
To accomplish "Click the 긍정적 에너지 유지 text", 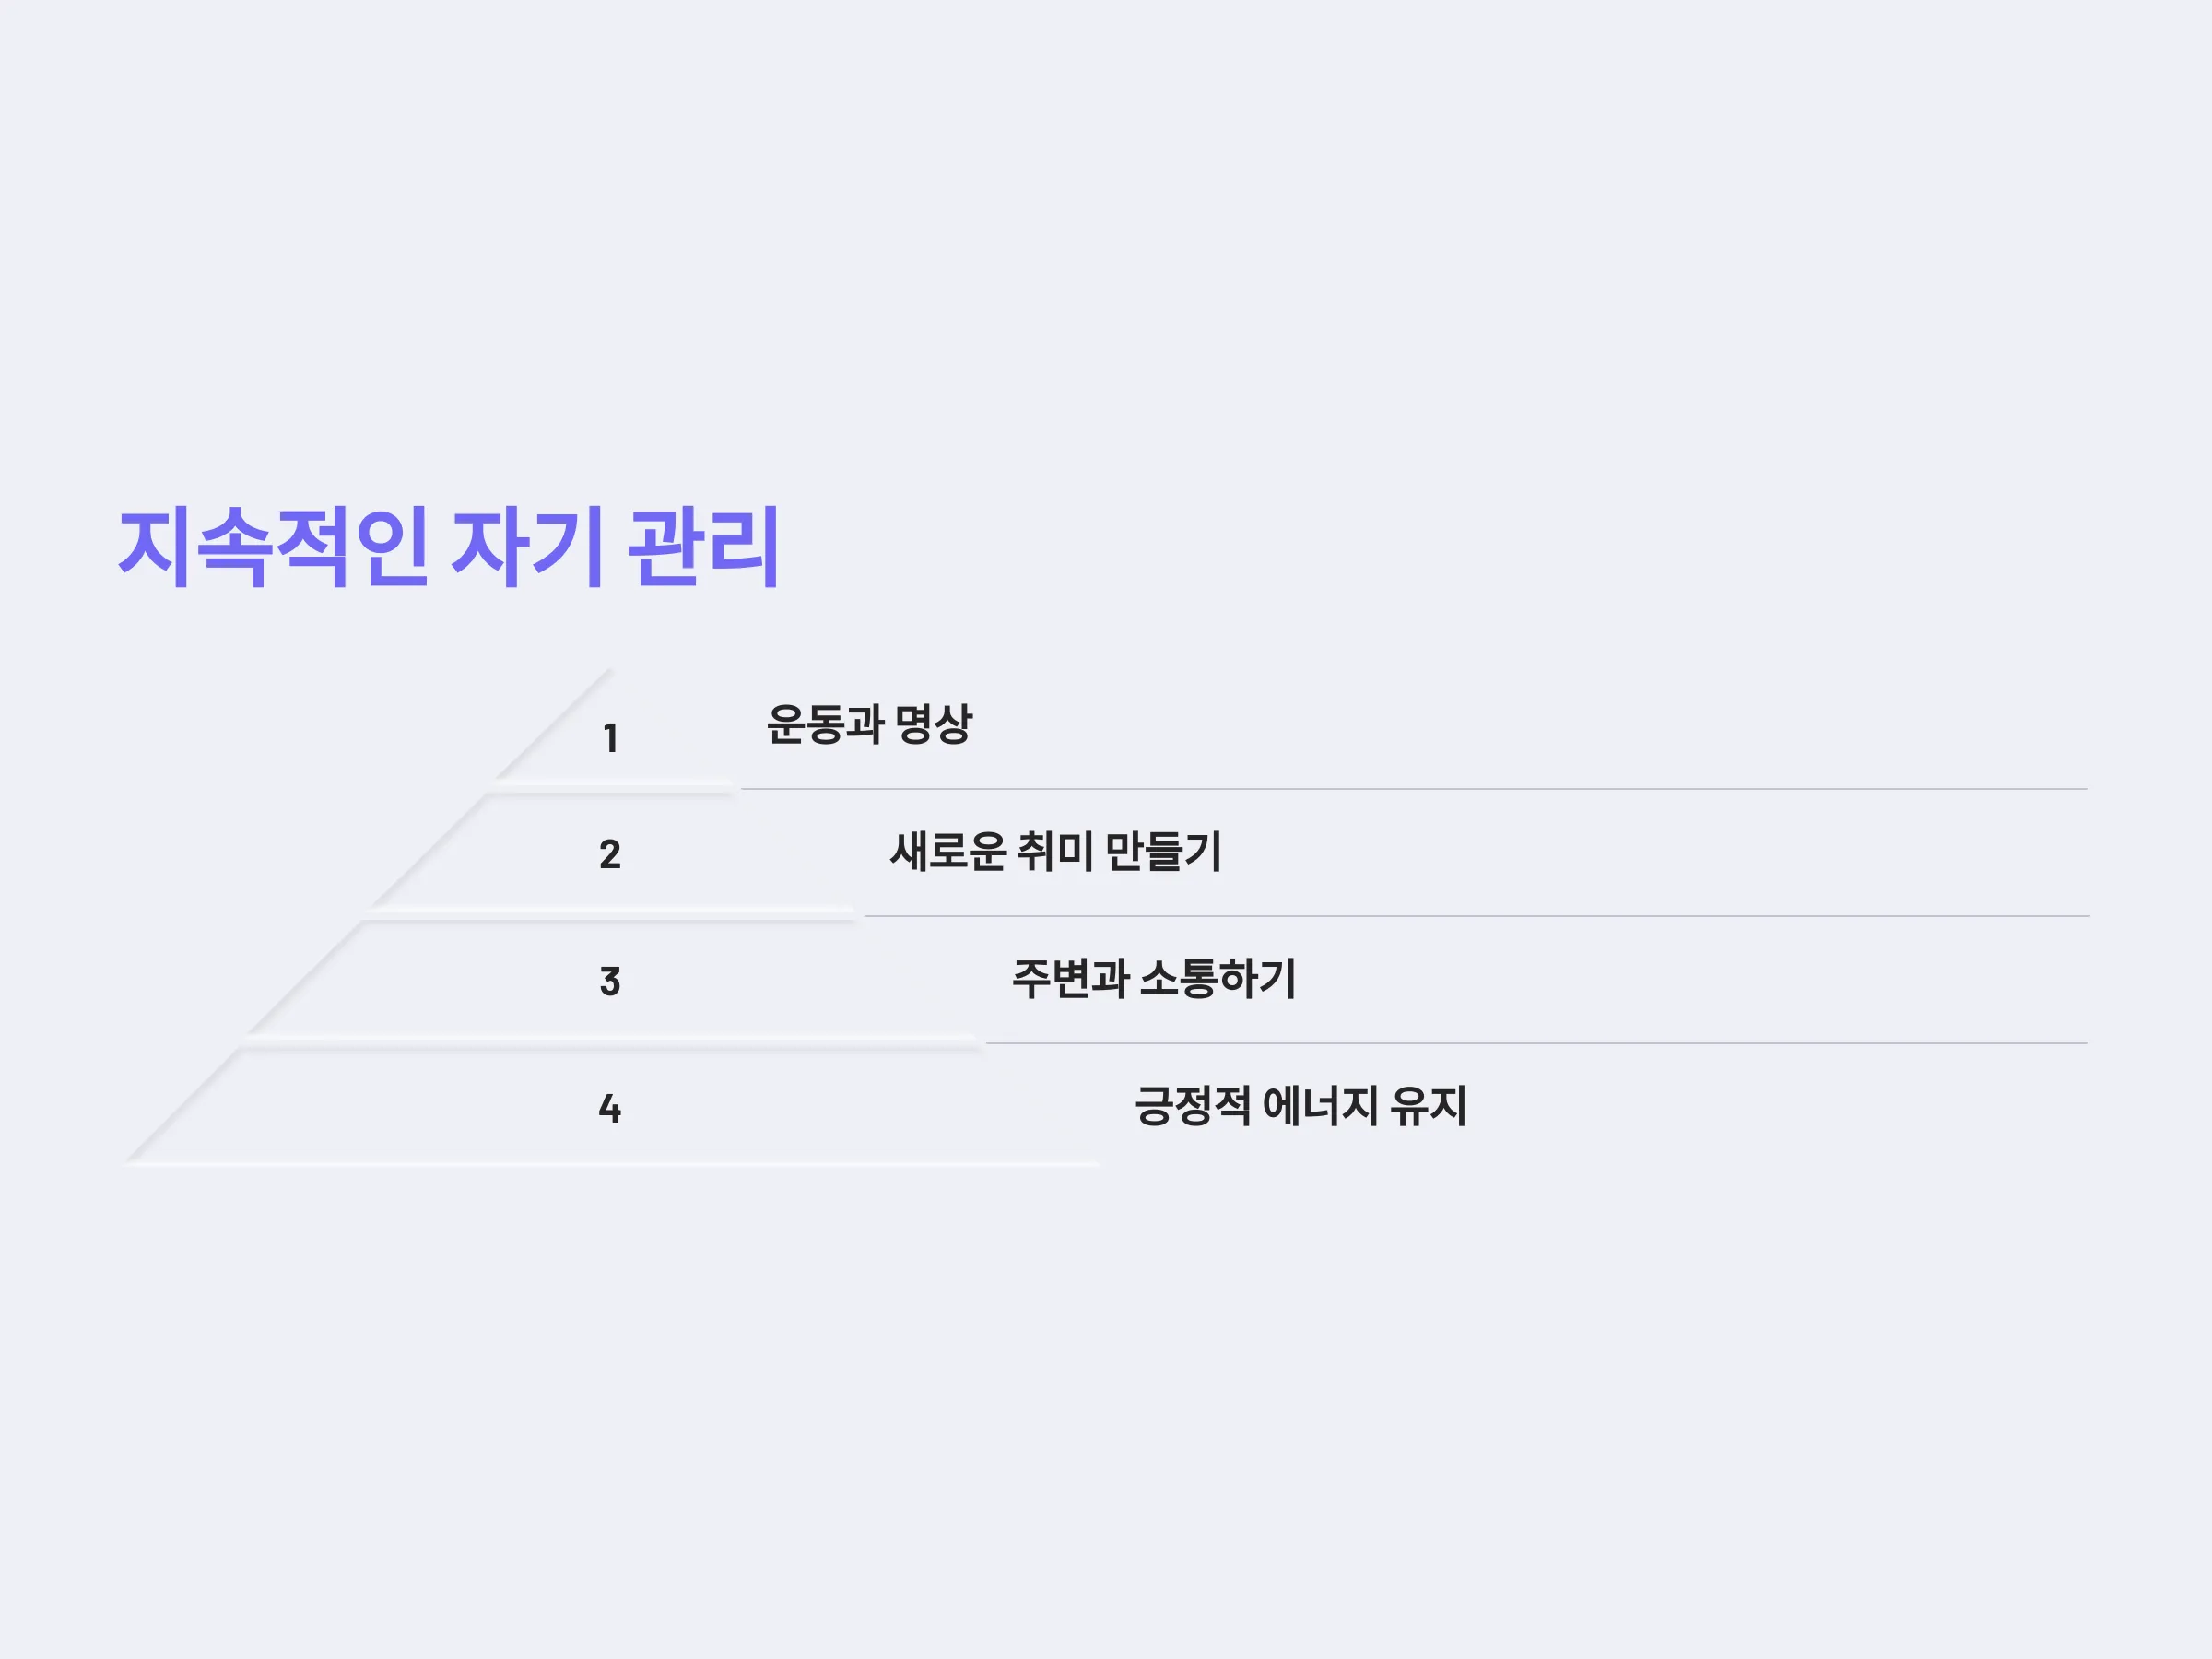I will pyautogui.click(x=1300, y=1105).
